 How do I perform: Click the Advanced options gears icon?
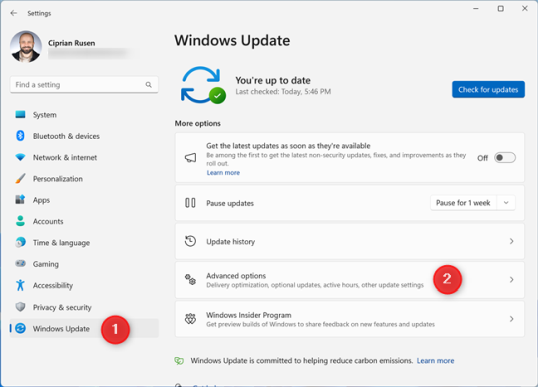pos(190,280)
